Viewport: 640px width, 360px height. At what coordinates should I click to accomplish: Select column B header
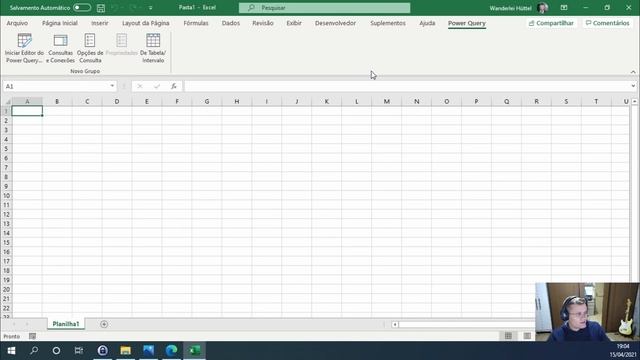coord(57,101)
